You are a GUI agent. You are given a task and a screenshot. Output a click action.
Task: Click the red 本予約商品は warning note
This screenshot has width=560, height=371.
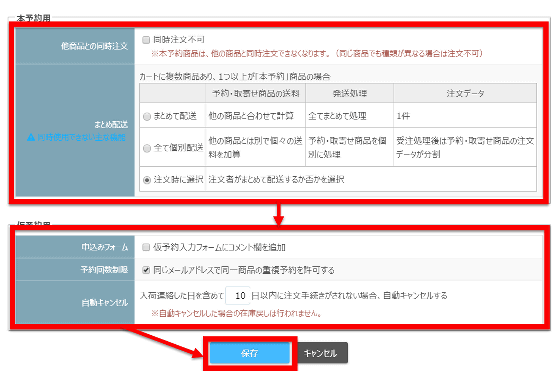(x=317, y=54)
